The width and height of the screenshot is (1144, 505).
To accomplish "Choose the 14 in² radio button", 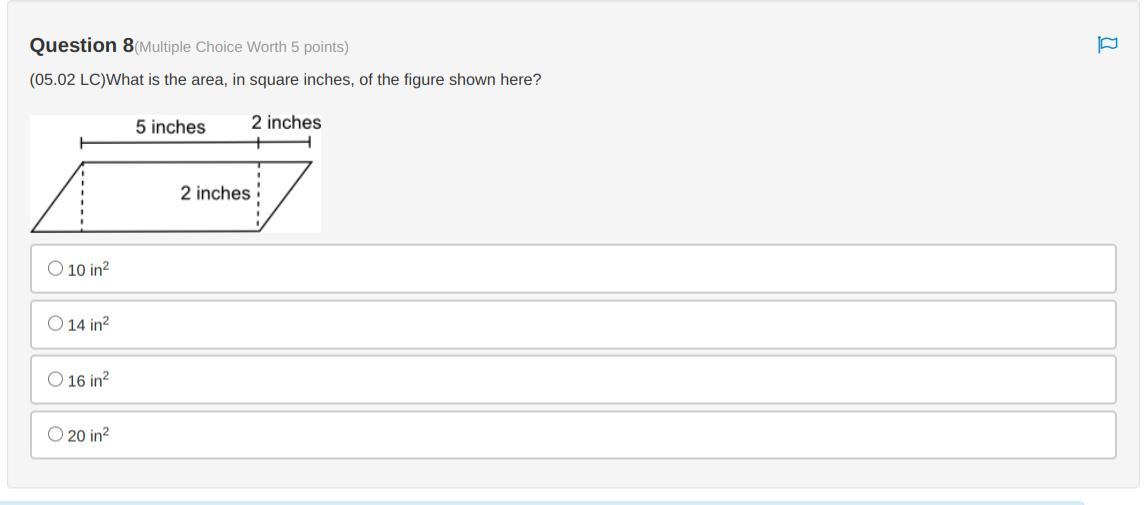I will click(55, 323).
